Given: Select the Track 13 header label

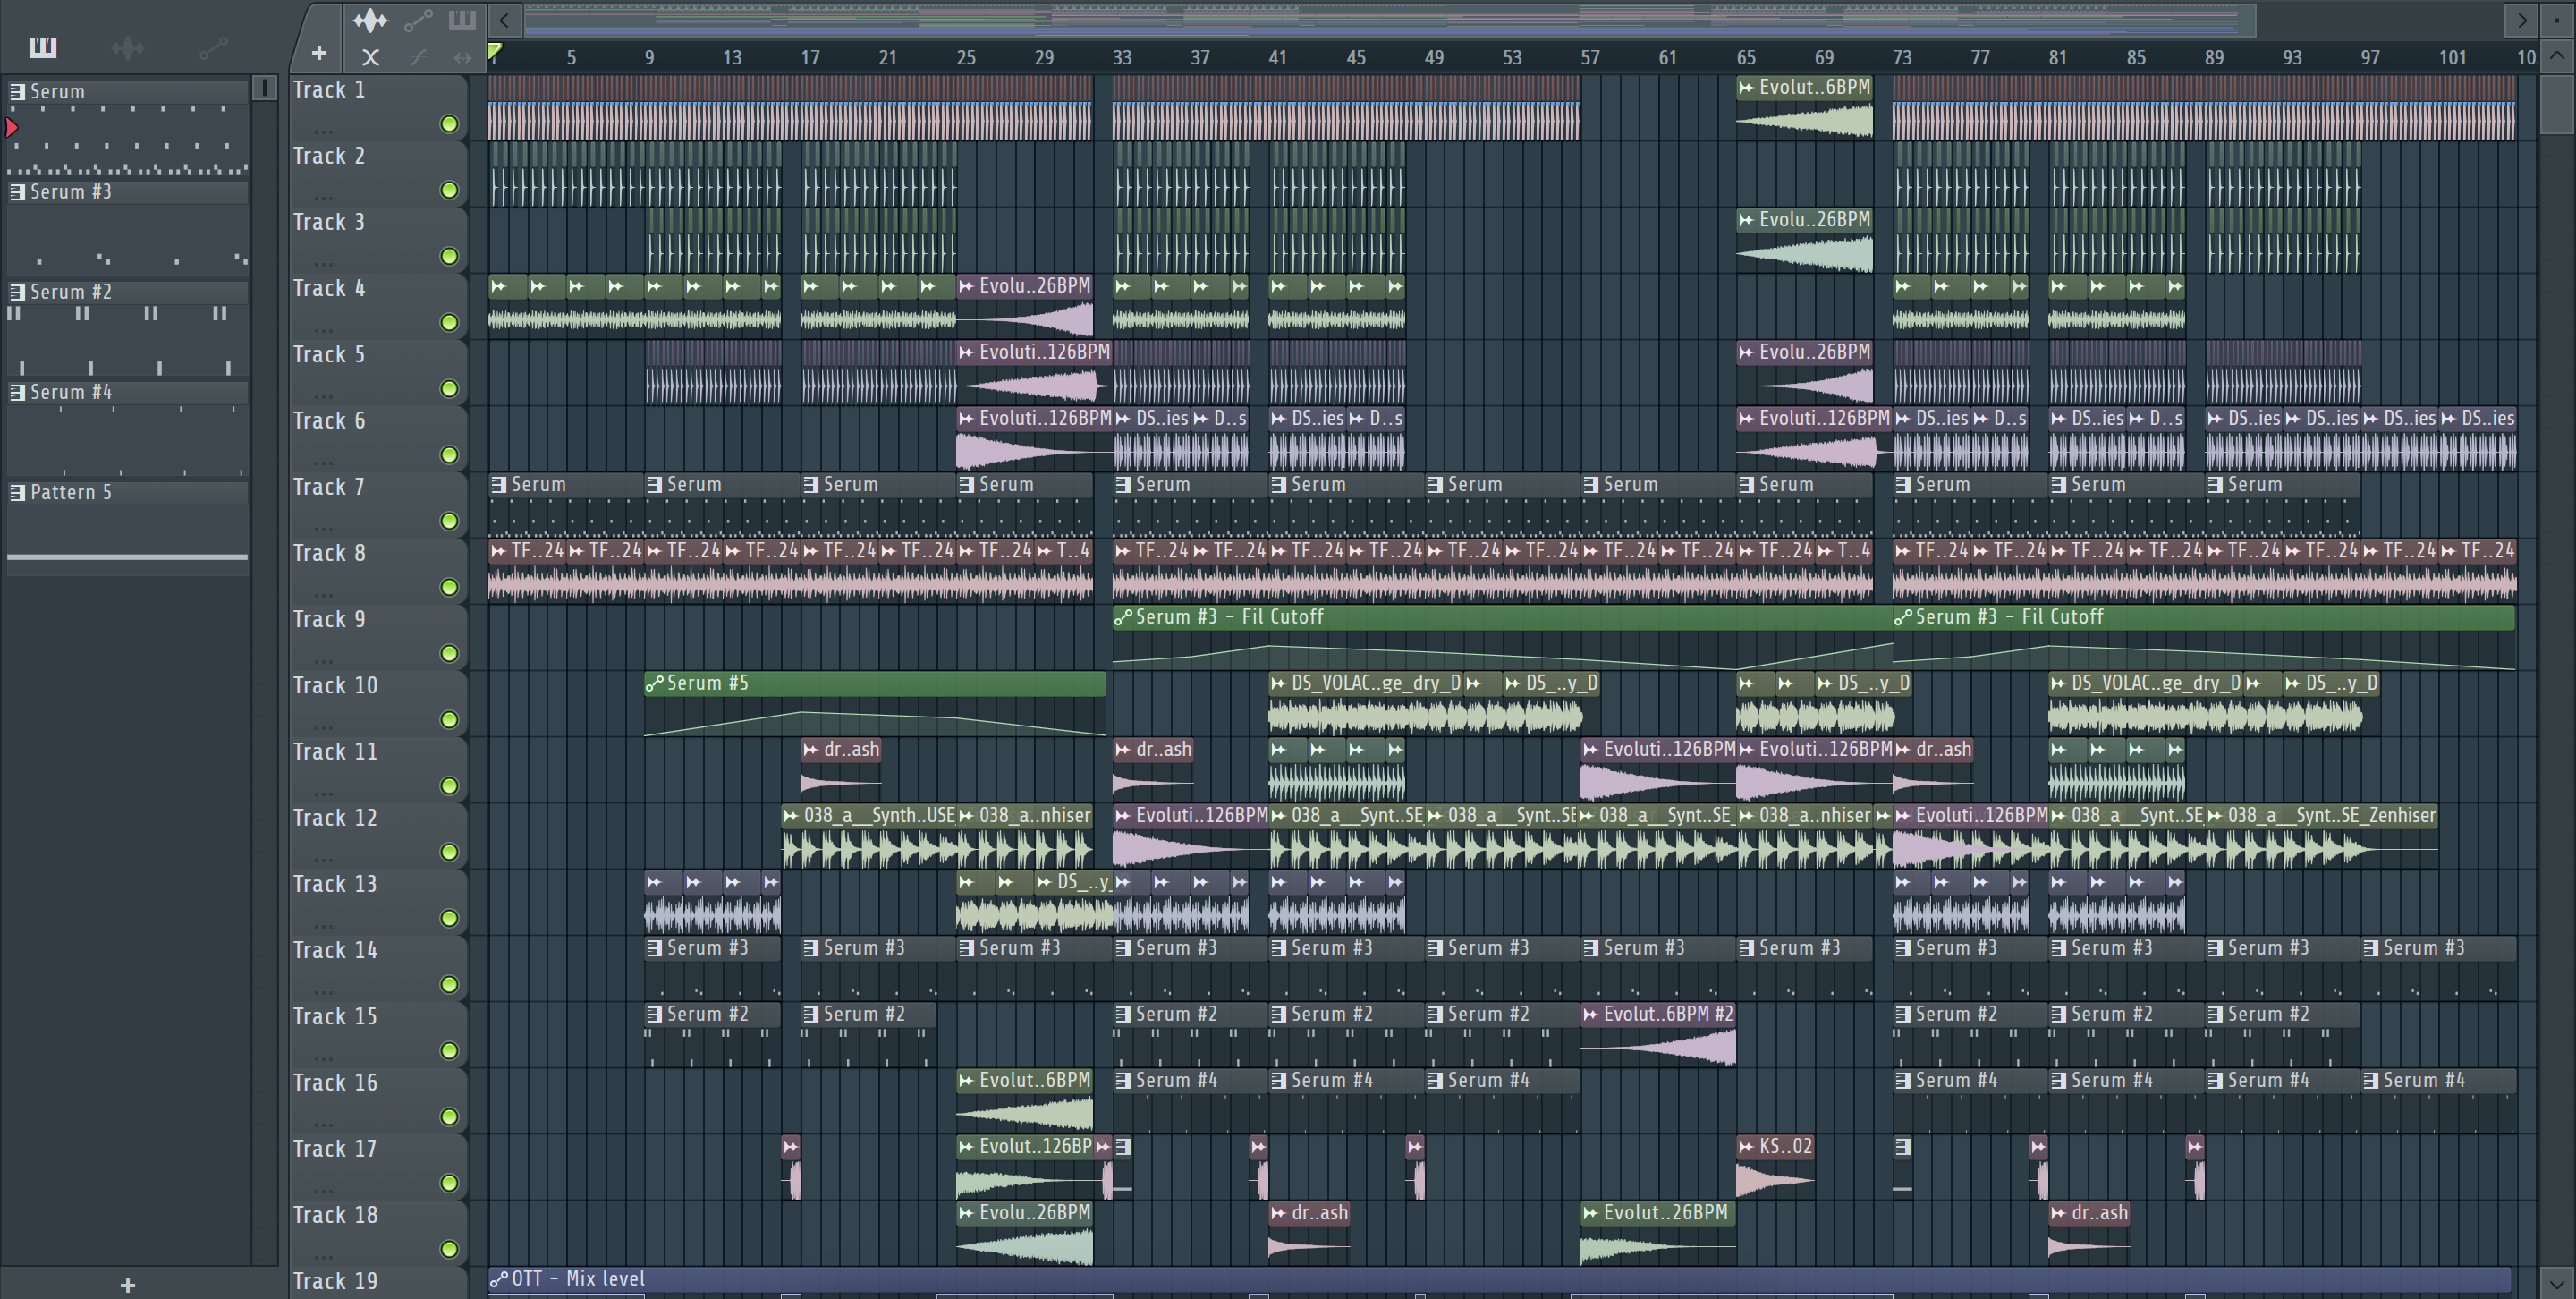Looking at the screenshot, I should coord(335,884).
